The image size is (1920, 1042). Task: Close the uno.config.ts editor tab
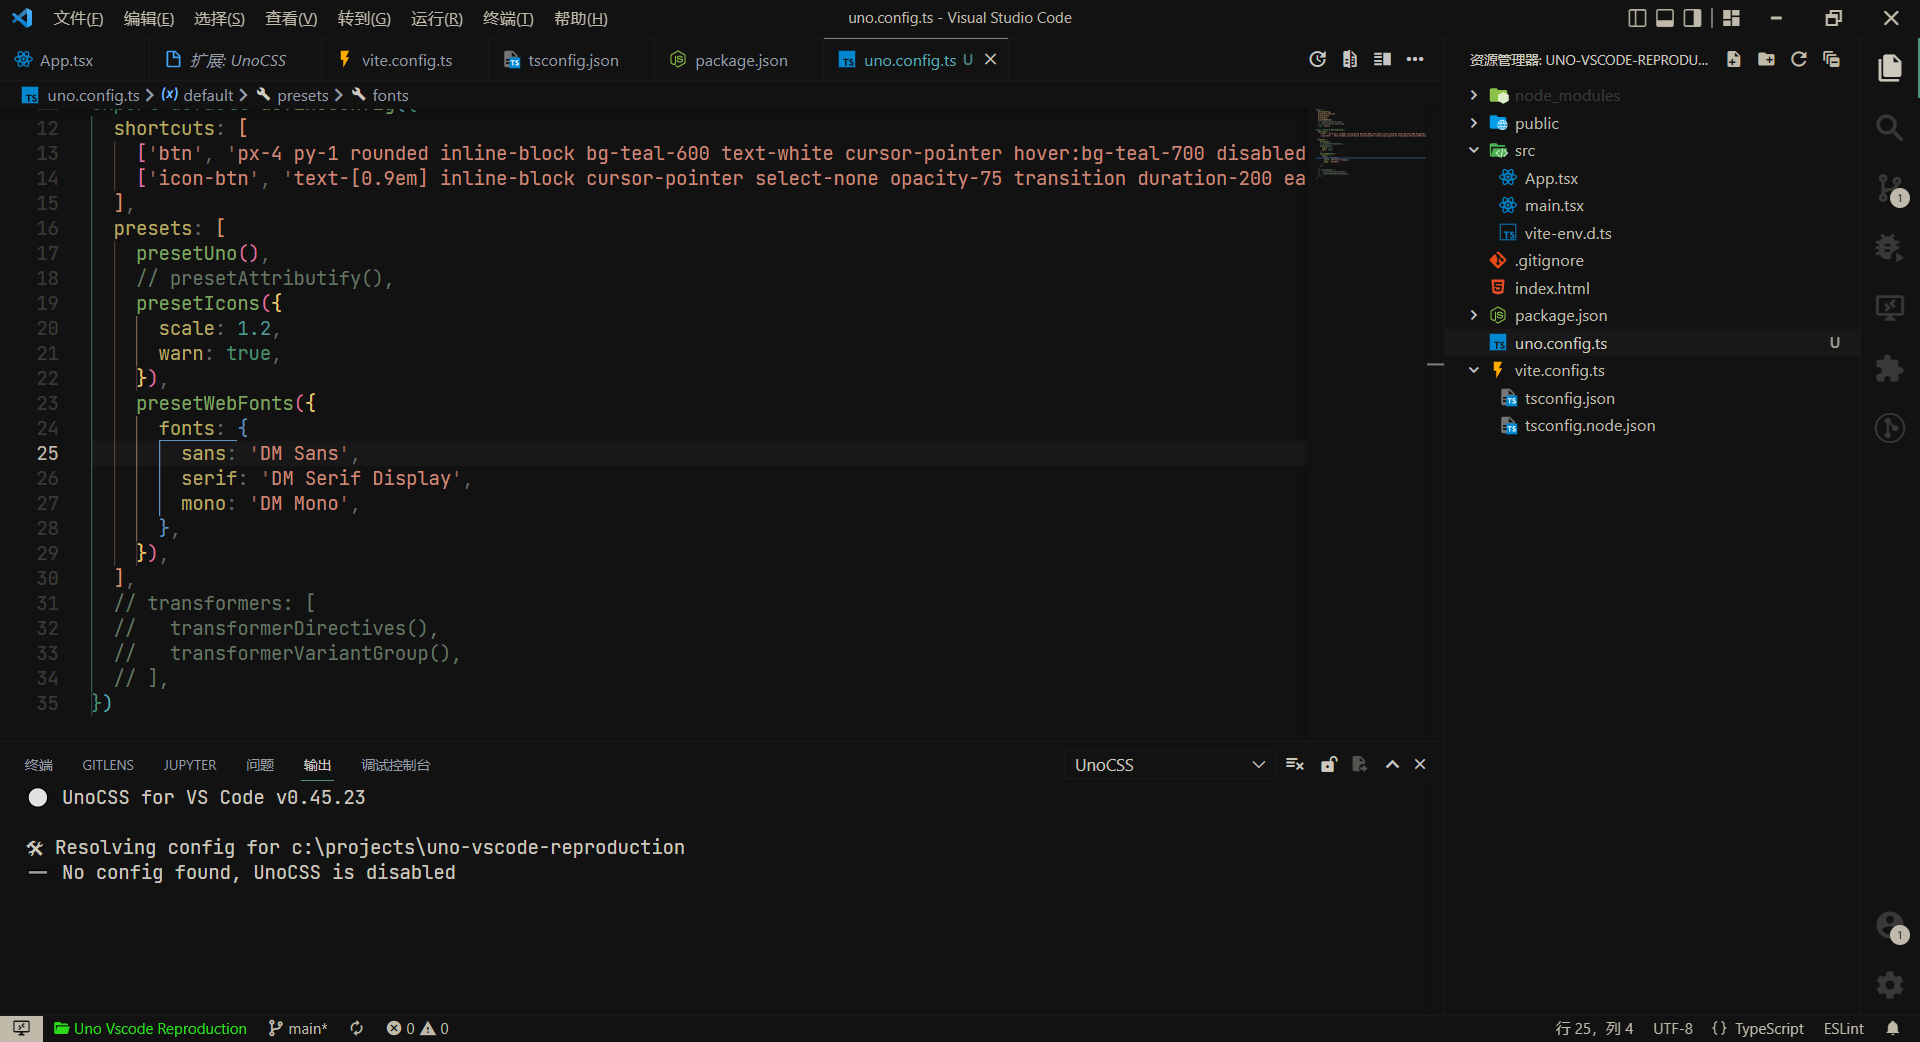coord(990,60)
